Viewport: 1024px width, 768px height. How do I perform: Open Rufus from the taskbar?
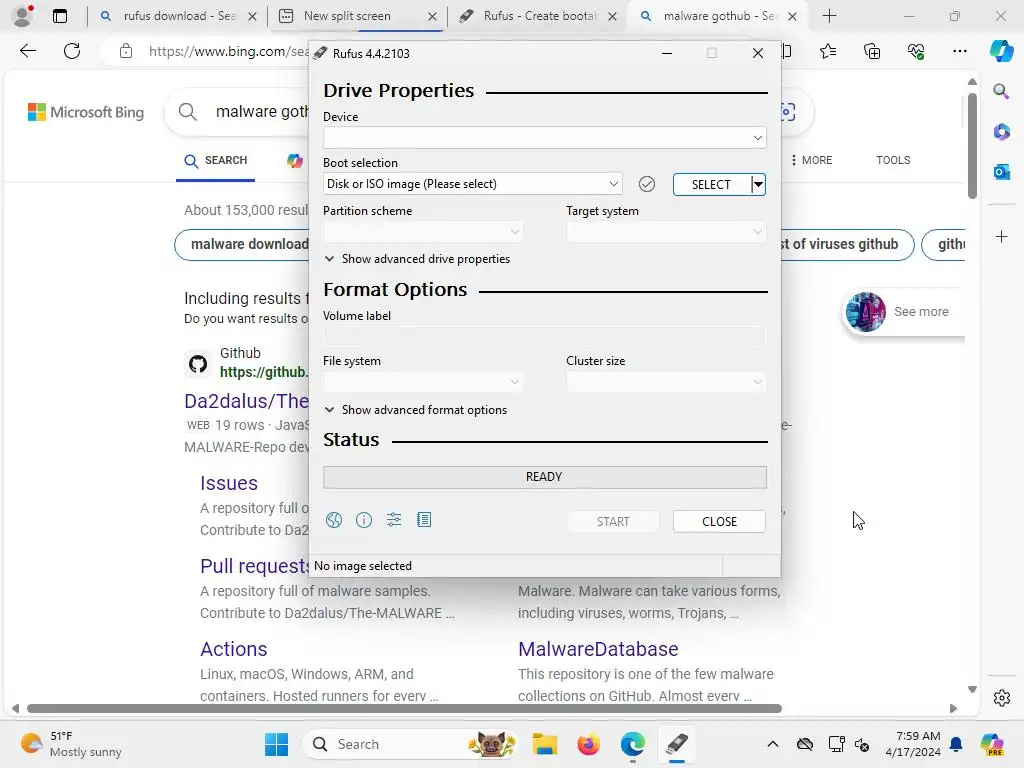pyautogui.click(x=677, y=744)
